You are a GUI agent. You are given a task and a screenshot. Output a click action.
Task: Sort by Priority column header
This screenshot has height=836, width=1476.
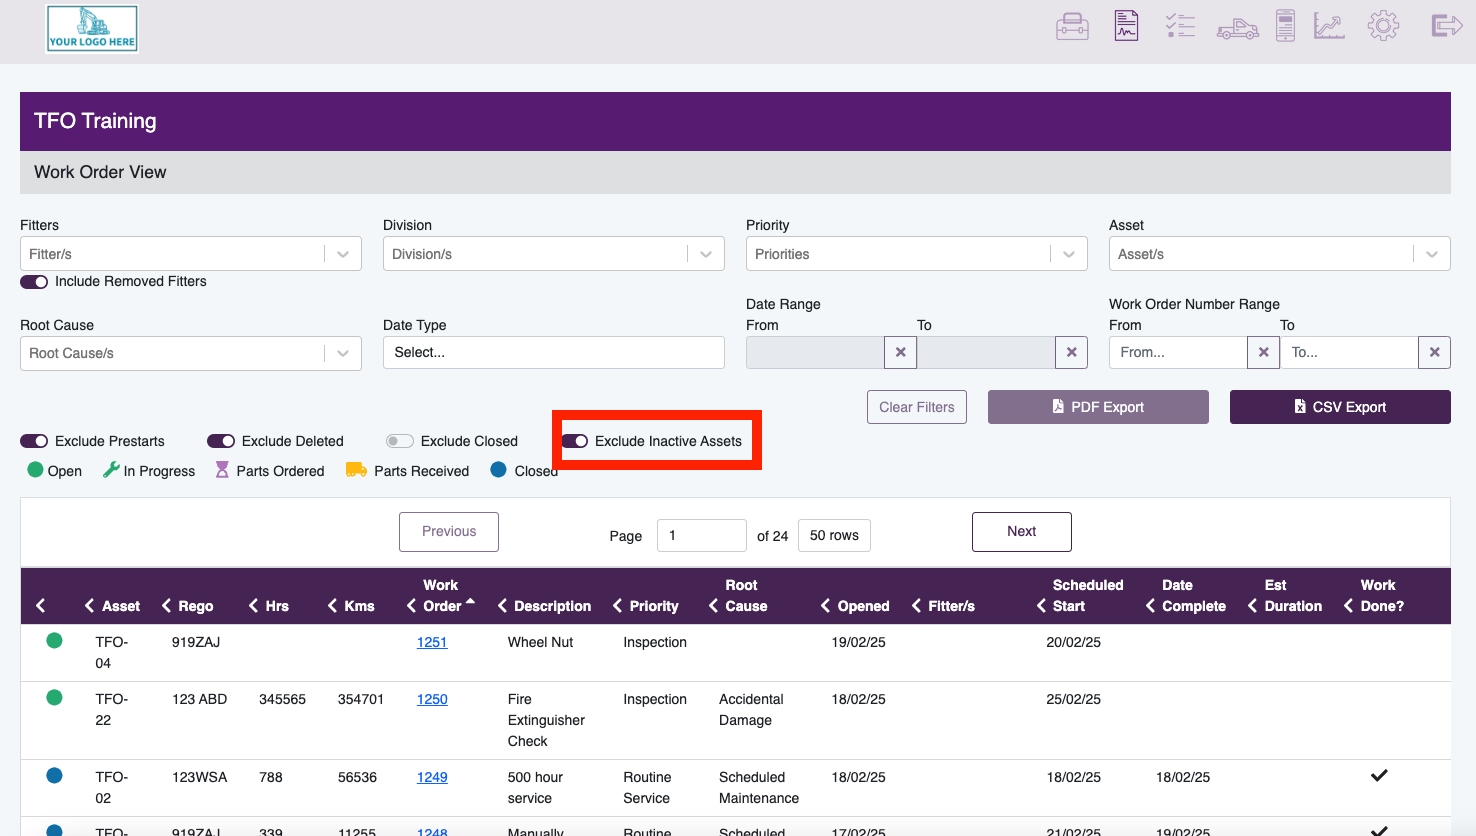[654, 606]
